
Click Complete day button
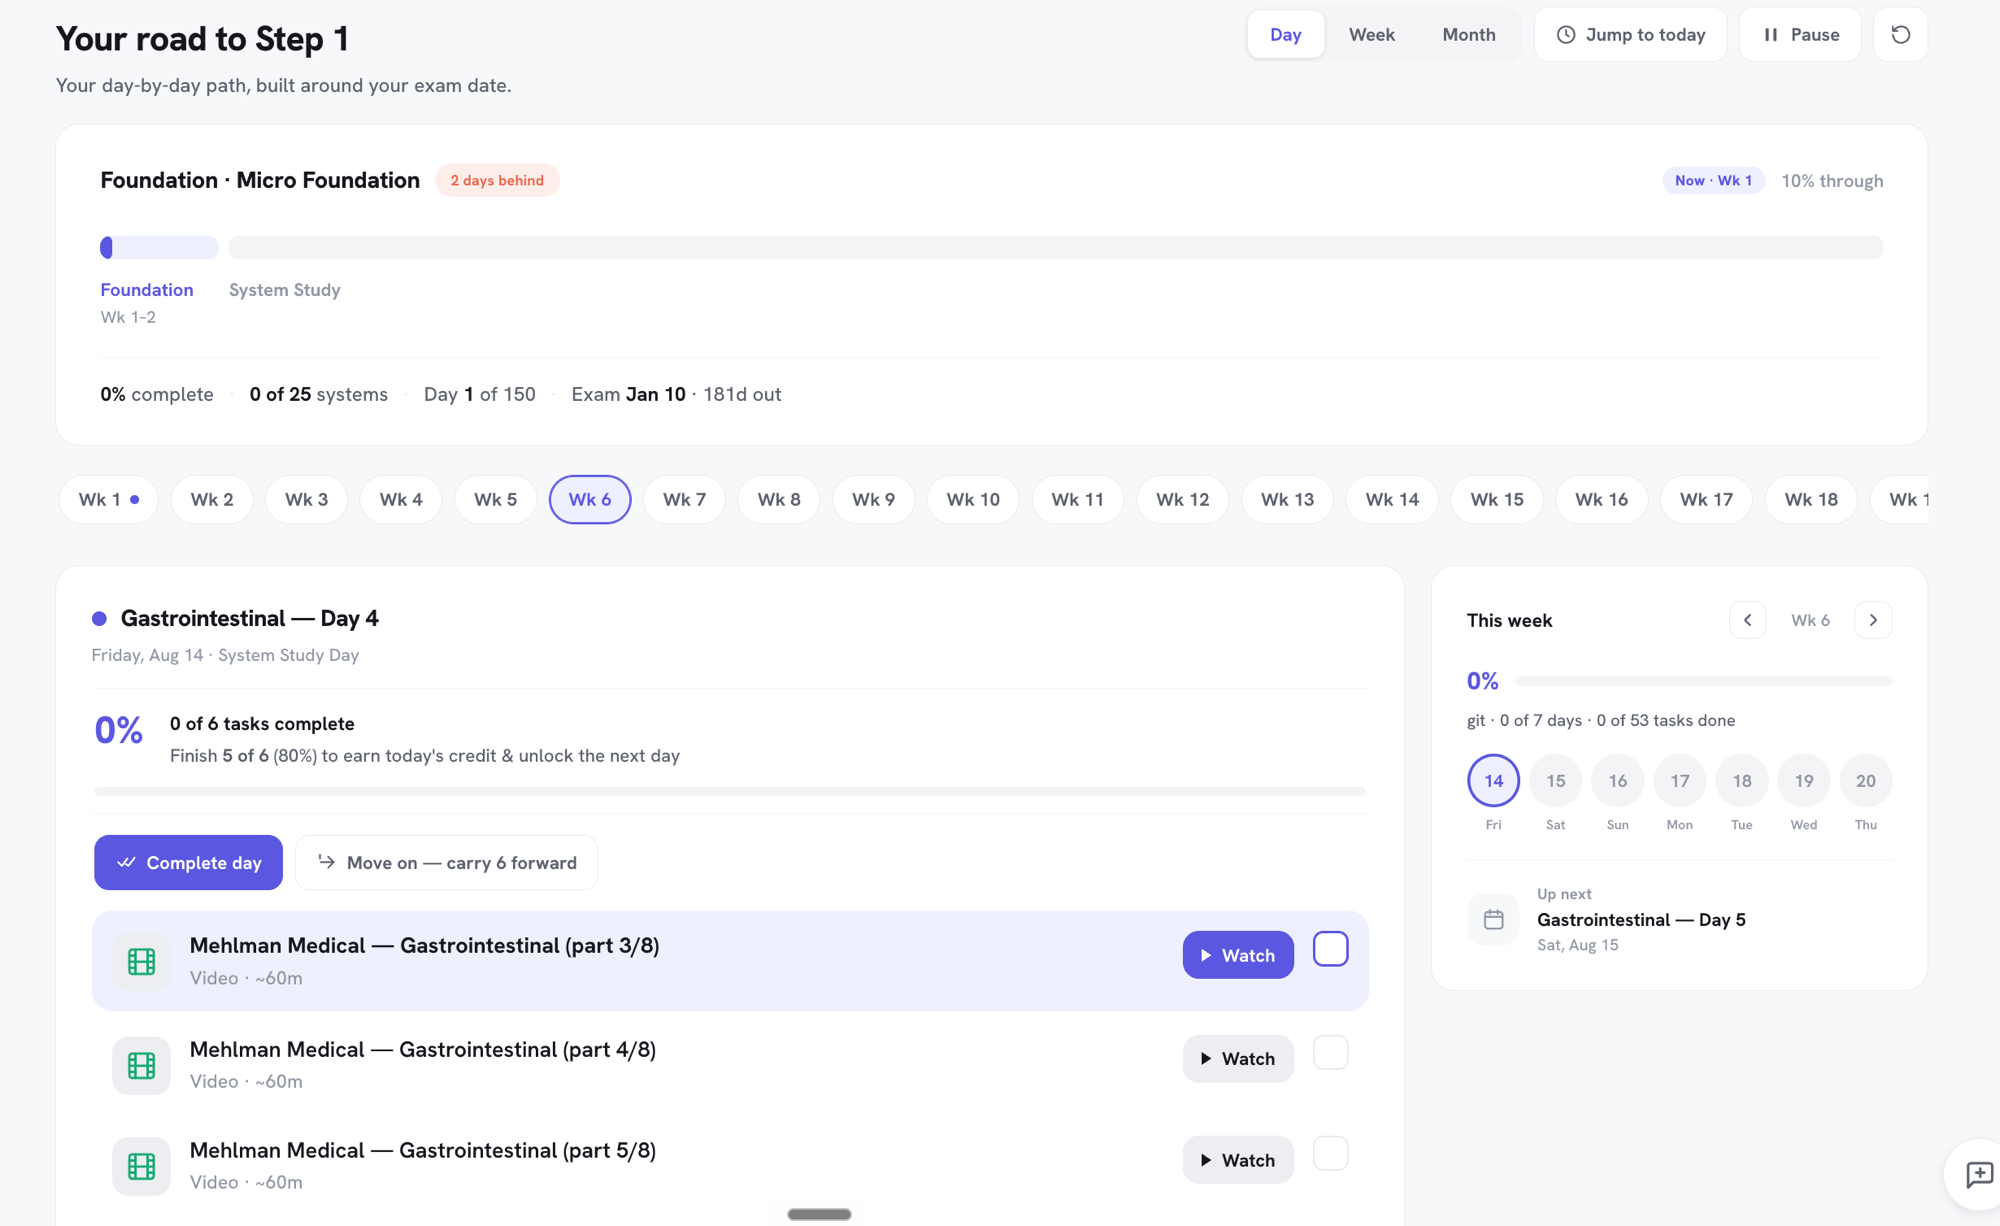tap(188, 862)
